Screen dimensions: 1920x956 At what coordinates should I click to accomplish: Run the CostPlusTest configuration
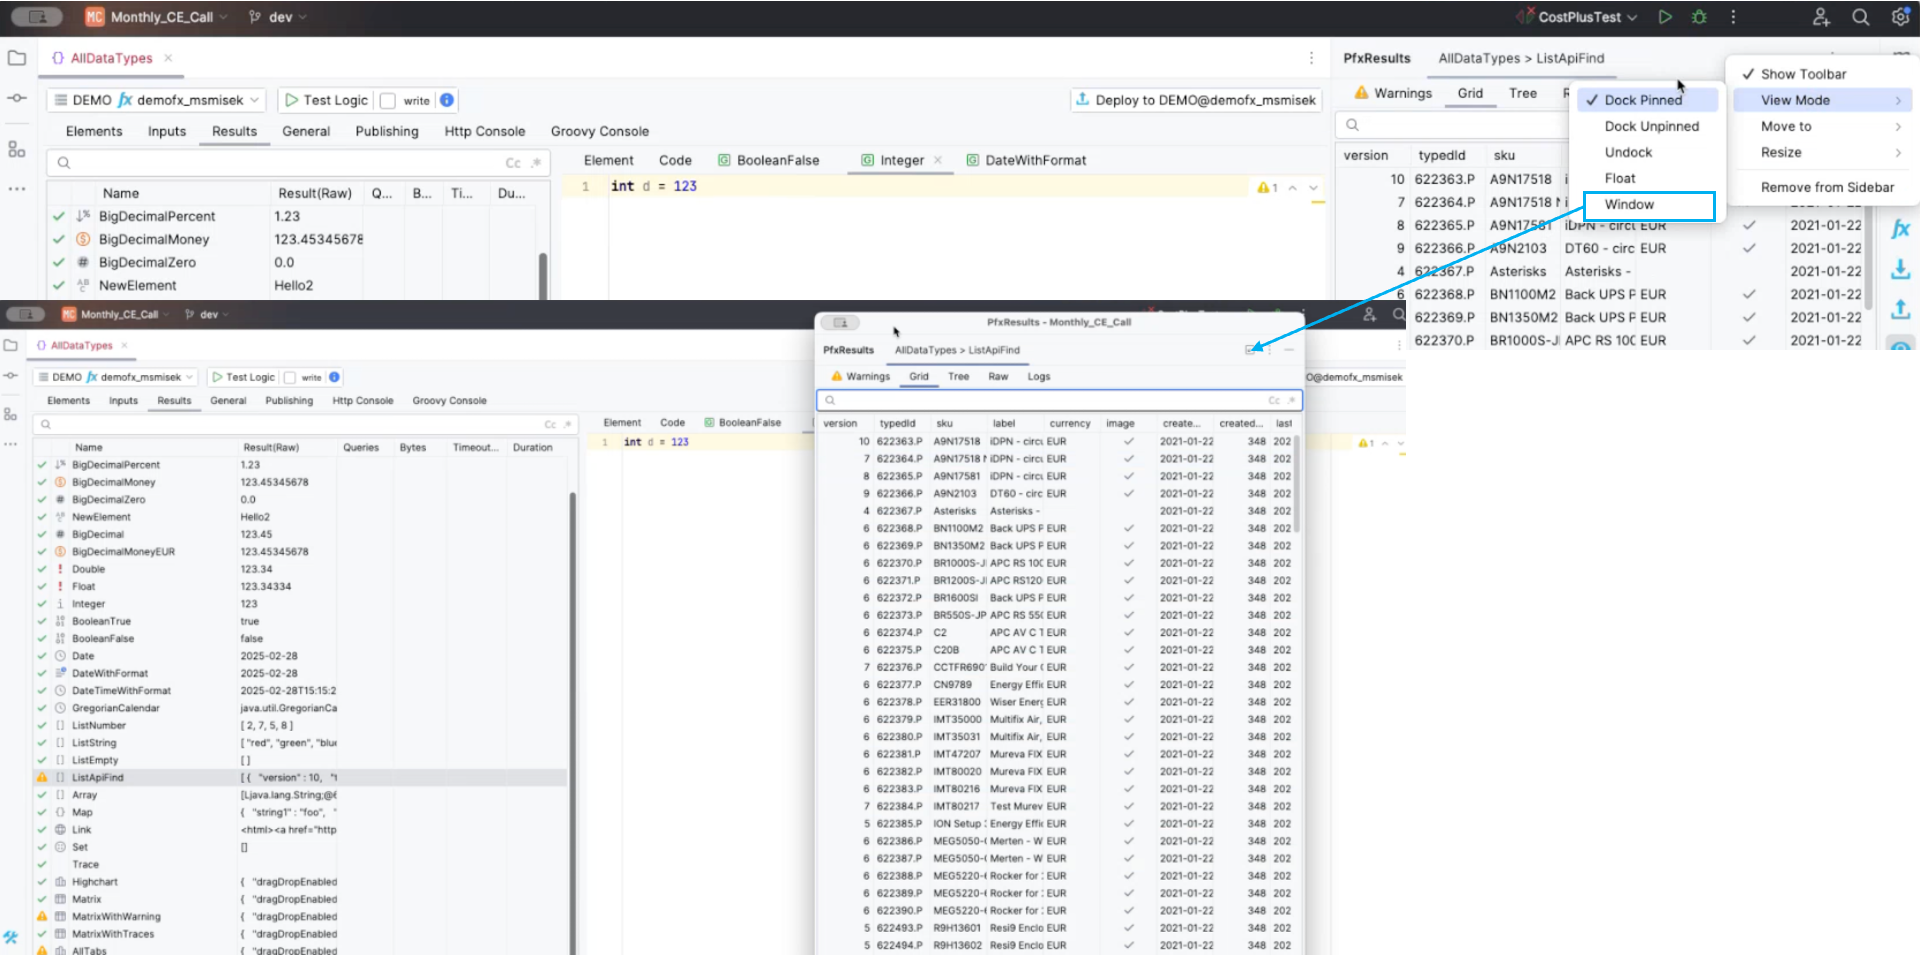tap(1665, 17)
